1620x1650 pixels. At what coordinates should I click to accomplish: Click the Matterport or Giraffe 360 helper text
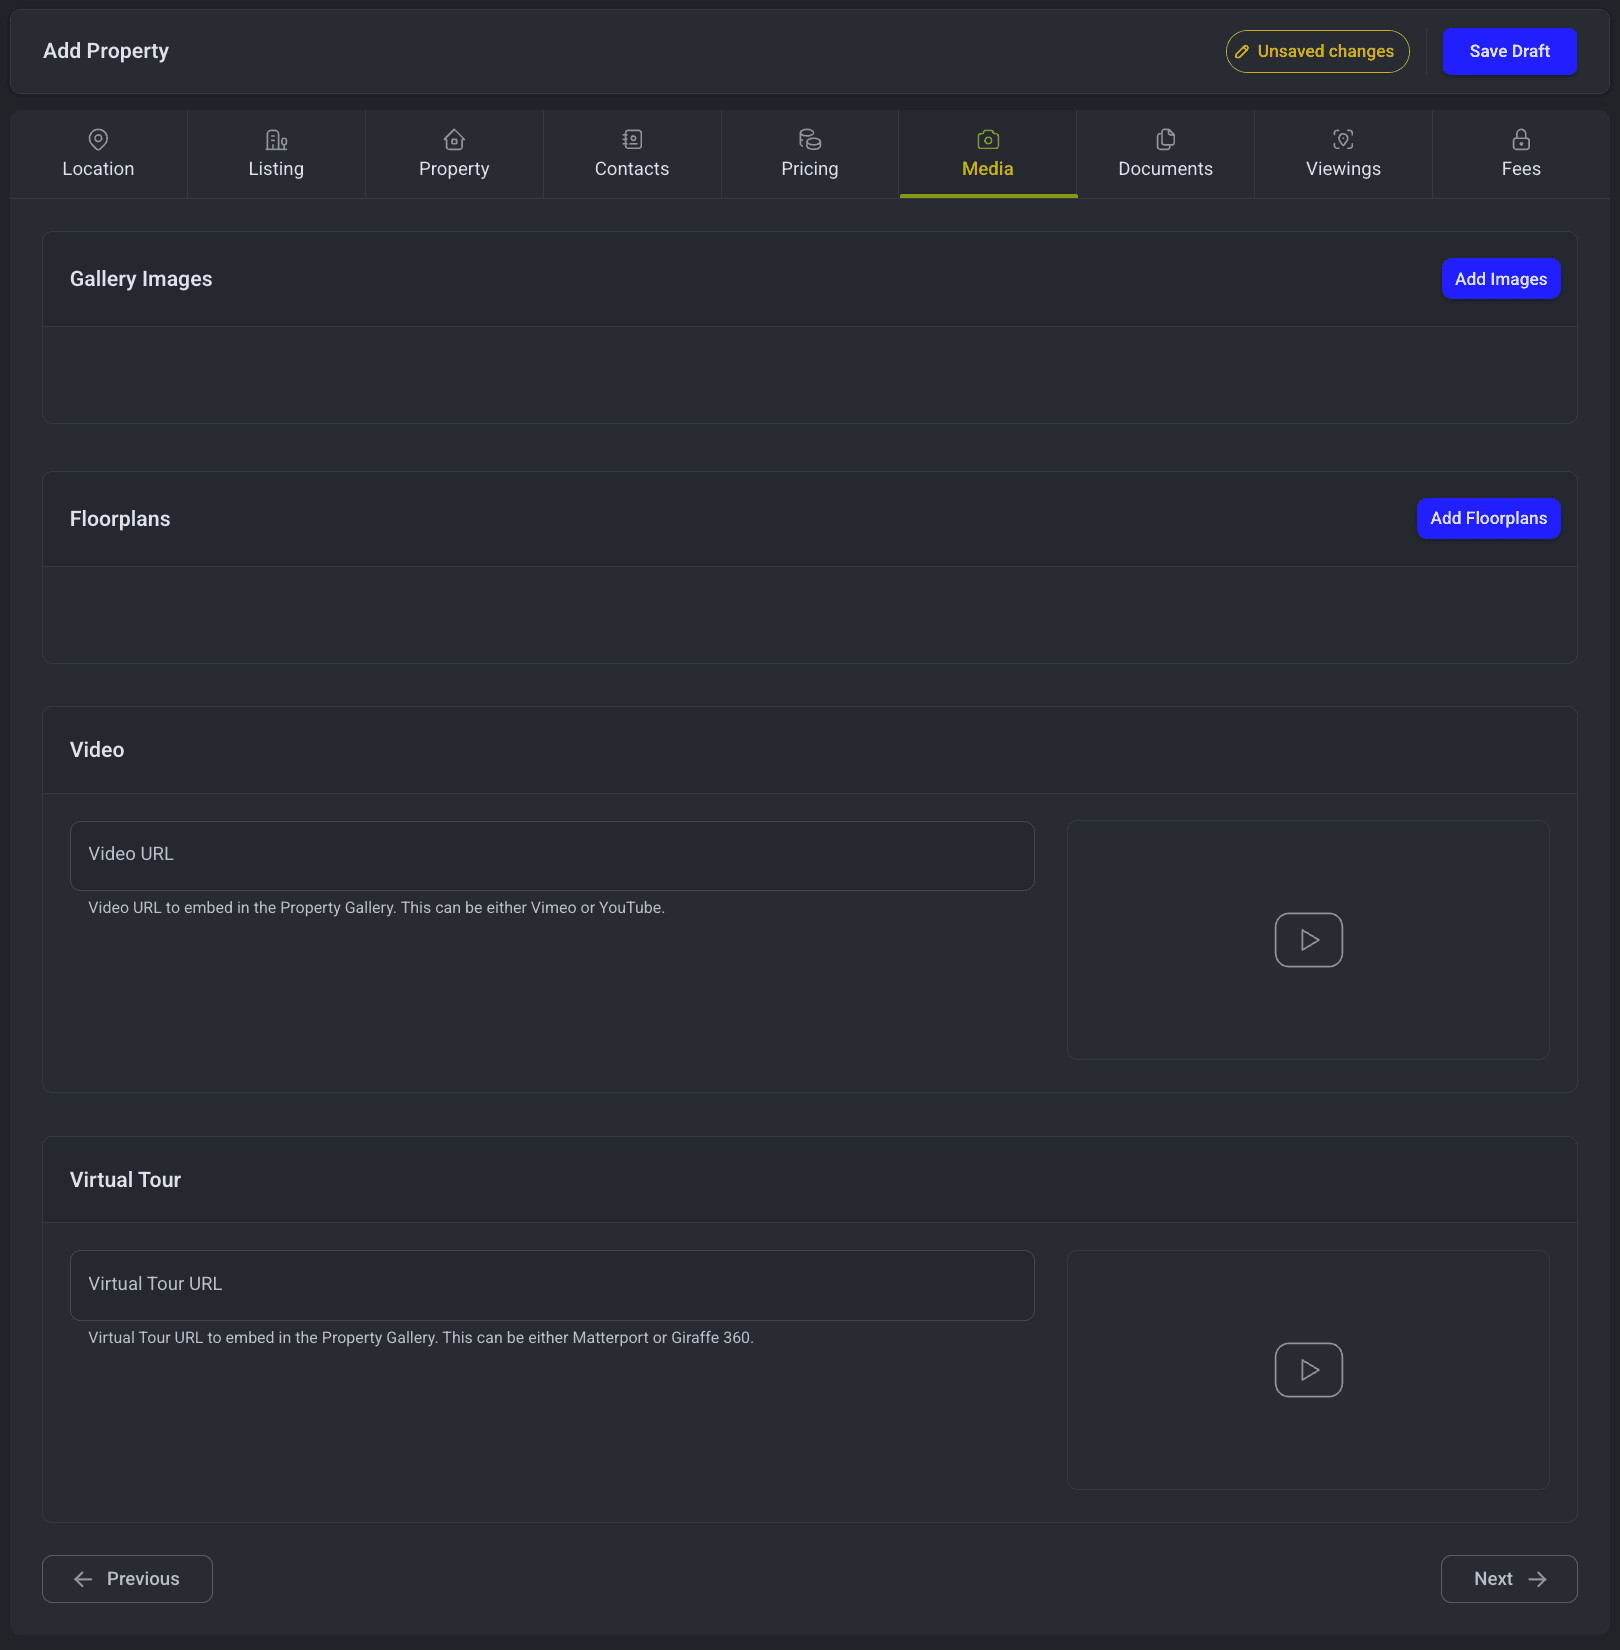(x=421, y=1338)
